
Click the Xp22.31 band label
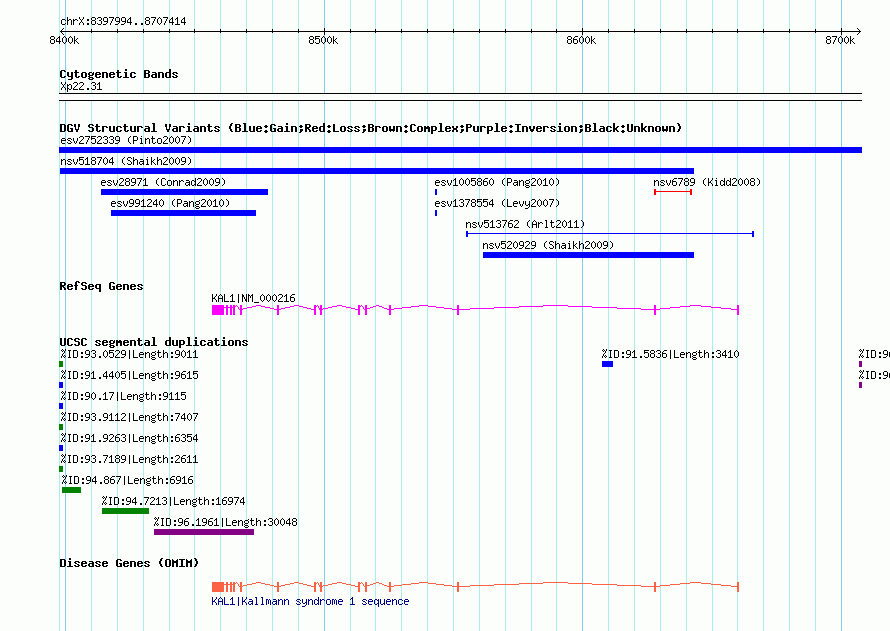(x=81, y=86)
